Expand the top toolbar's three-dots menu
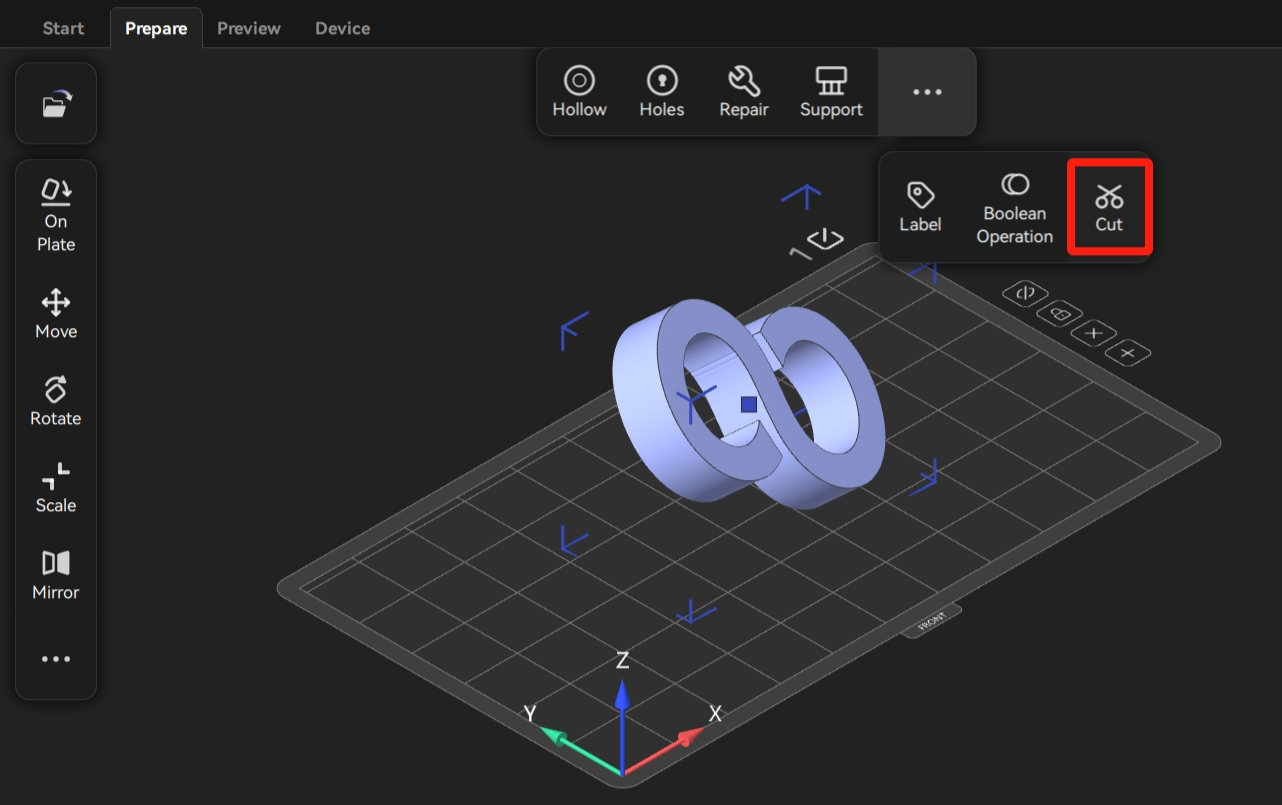The width and height of the screenshot is (1282, 805). pyautogui.click(x=926, y=92)
